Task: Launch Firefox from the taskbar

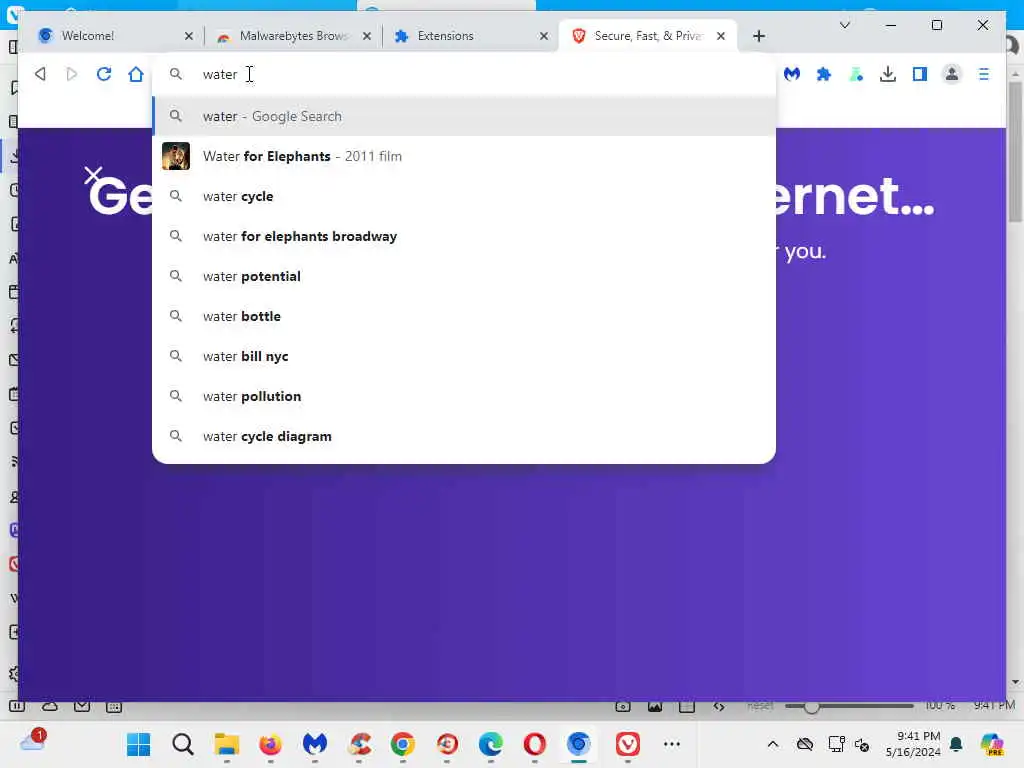Action: pyautogui.click(x=270, y=744)
